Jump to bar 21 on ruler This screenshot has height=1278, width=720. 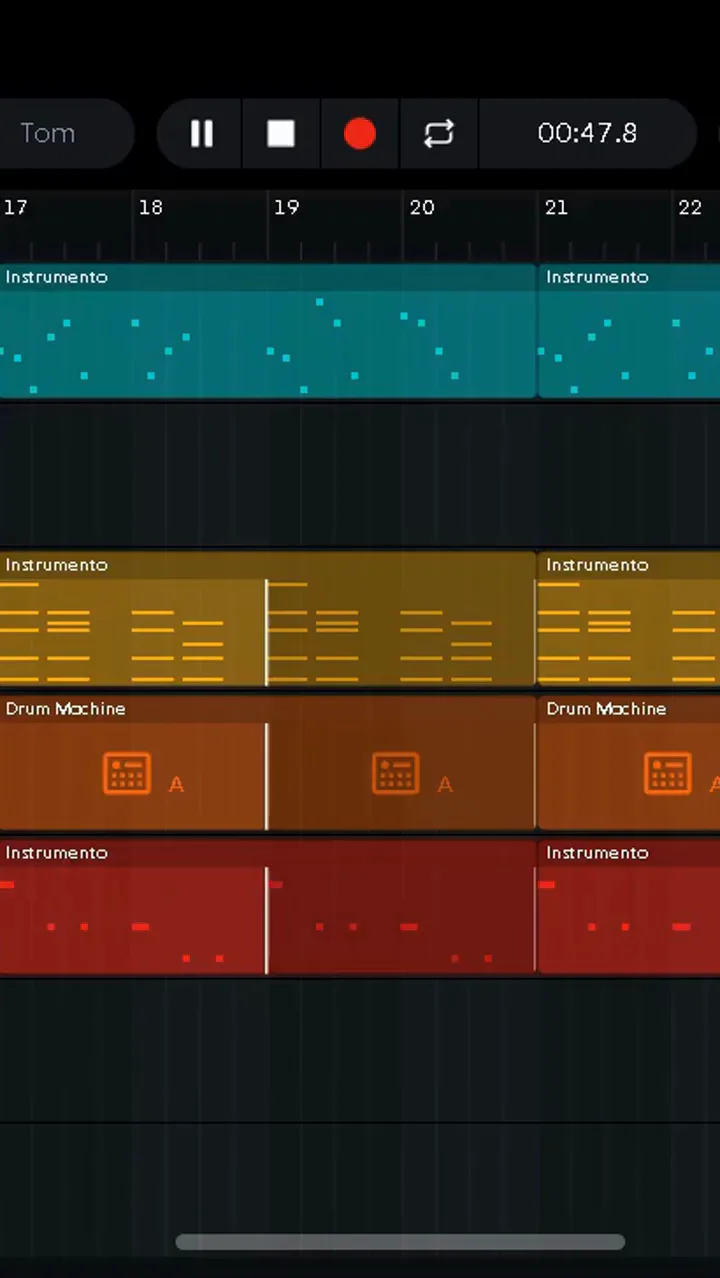coord(556,207)
